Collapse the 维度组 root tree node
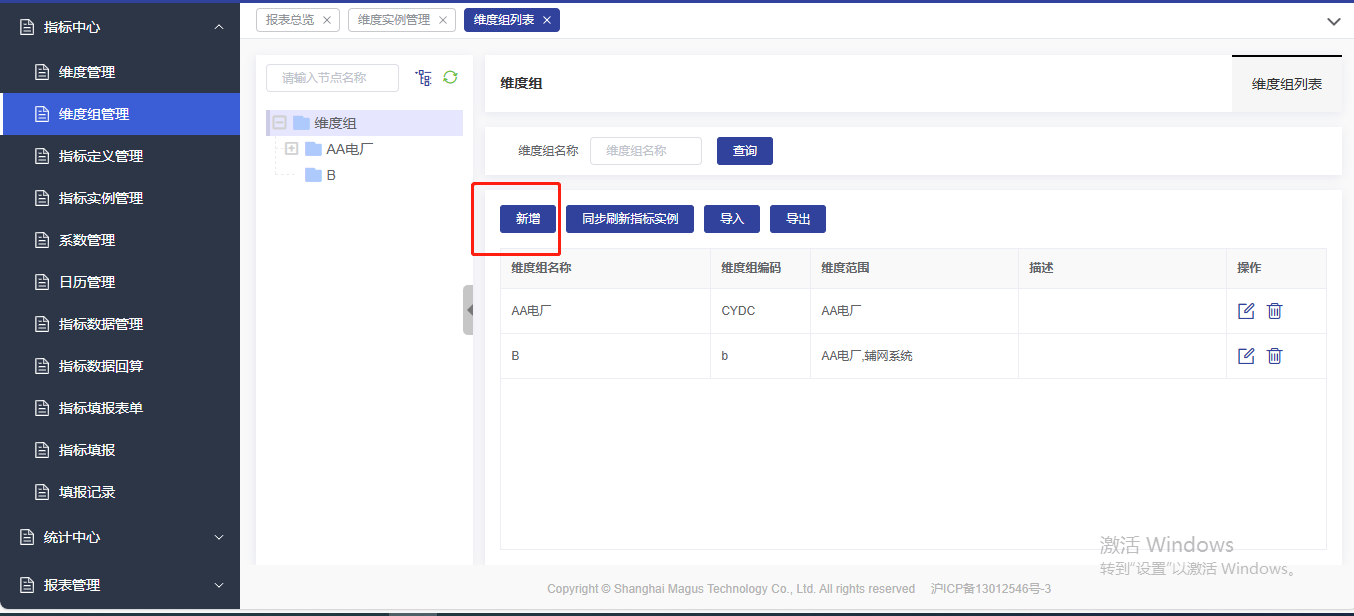Image resolution: width=1354 pixels, height=616 pixels. (x=280, y=123)
